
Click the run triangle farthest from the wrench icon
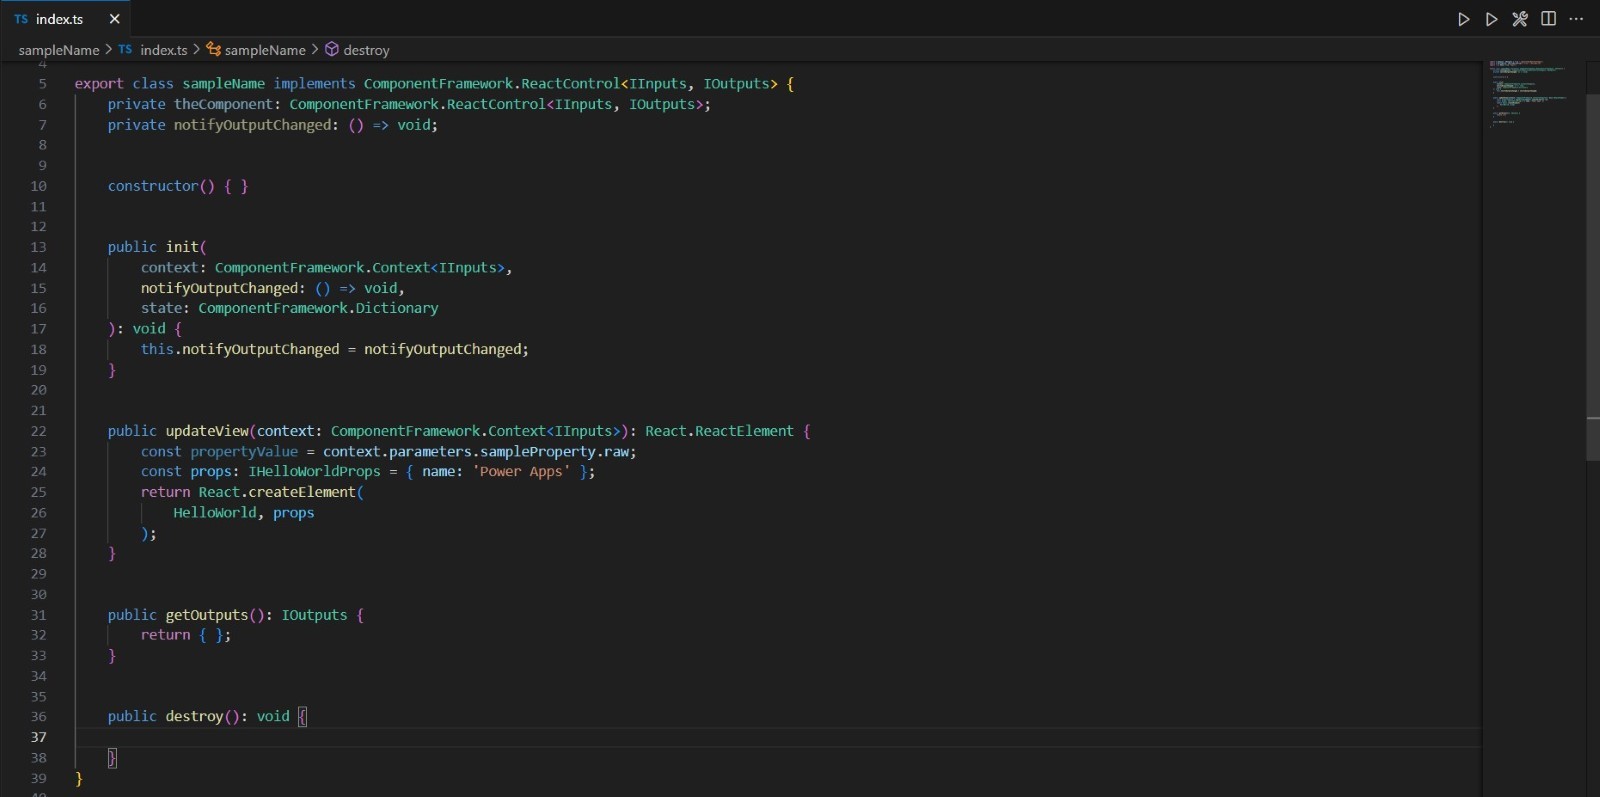pos(1463,19)
